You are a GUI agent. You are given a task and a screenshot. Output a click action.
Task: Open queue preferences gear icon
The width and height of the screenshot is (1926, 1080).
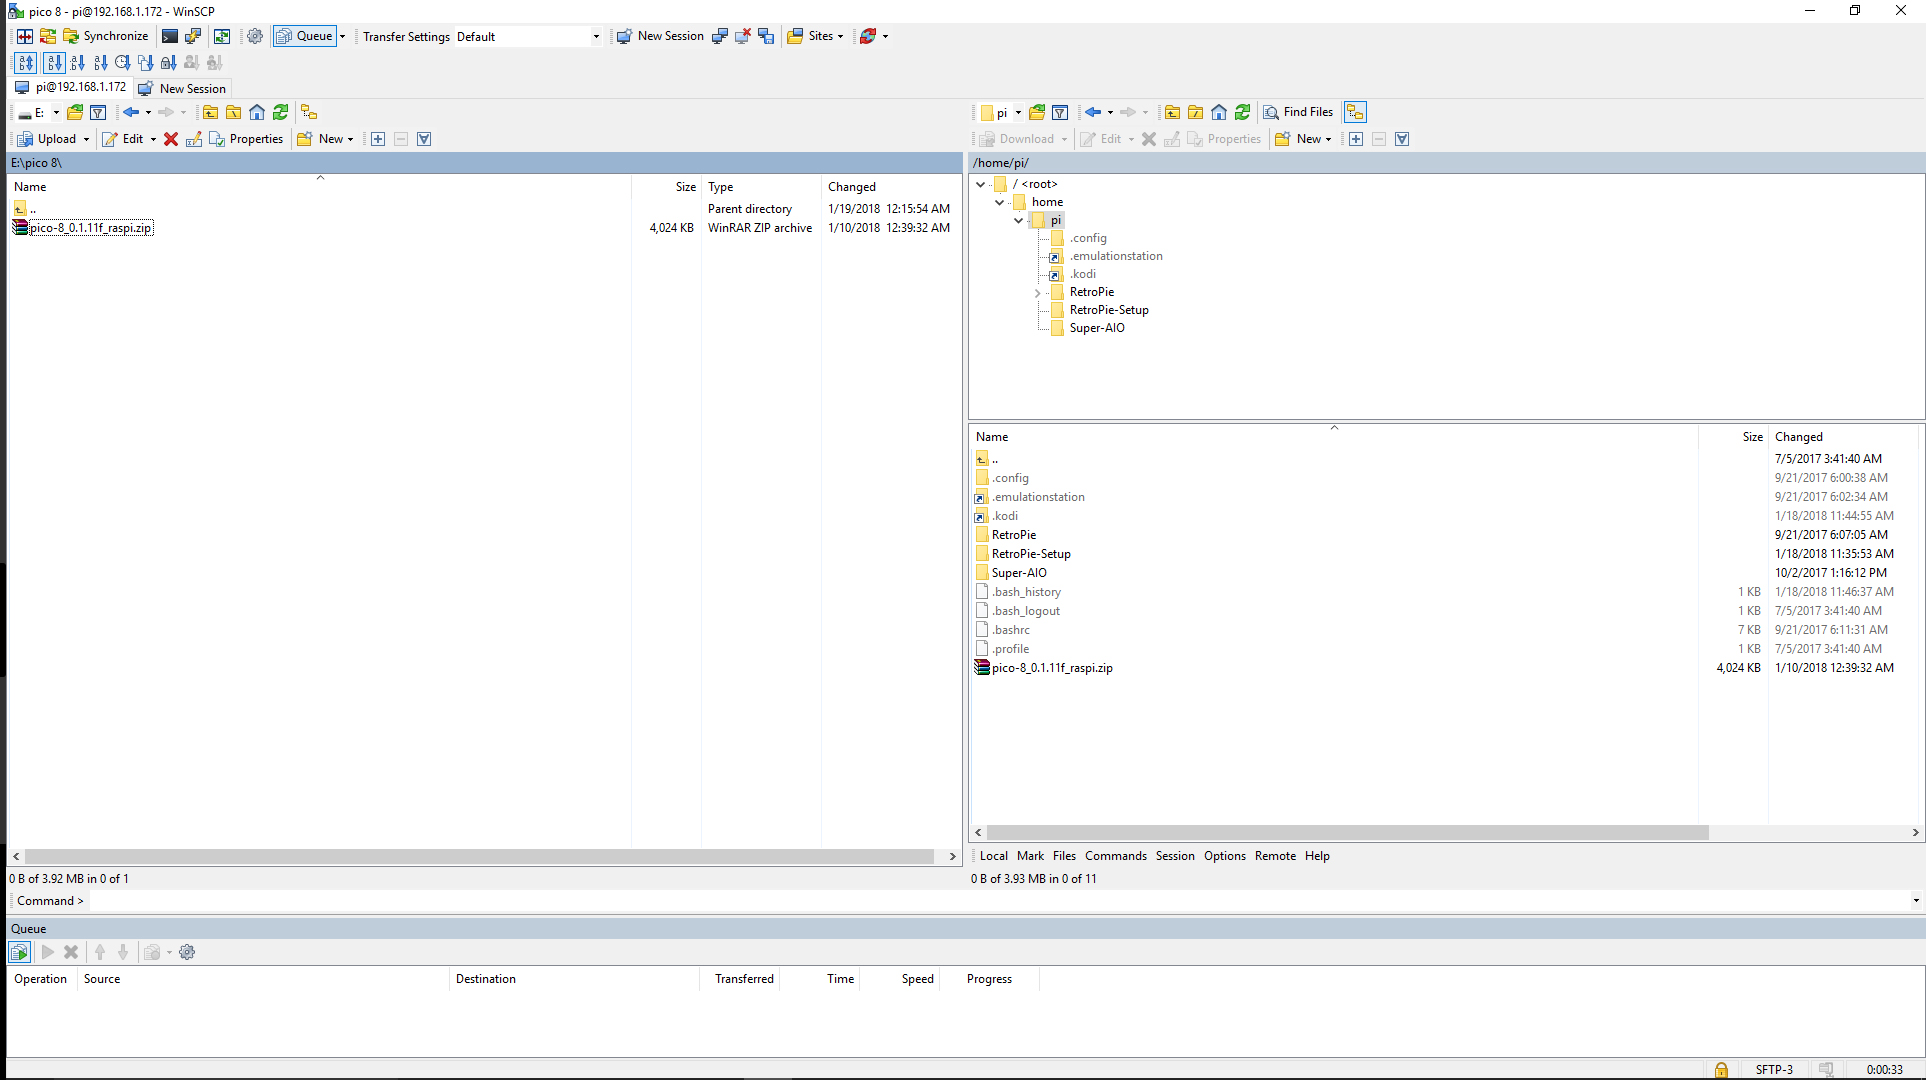click(187, 952)
